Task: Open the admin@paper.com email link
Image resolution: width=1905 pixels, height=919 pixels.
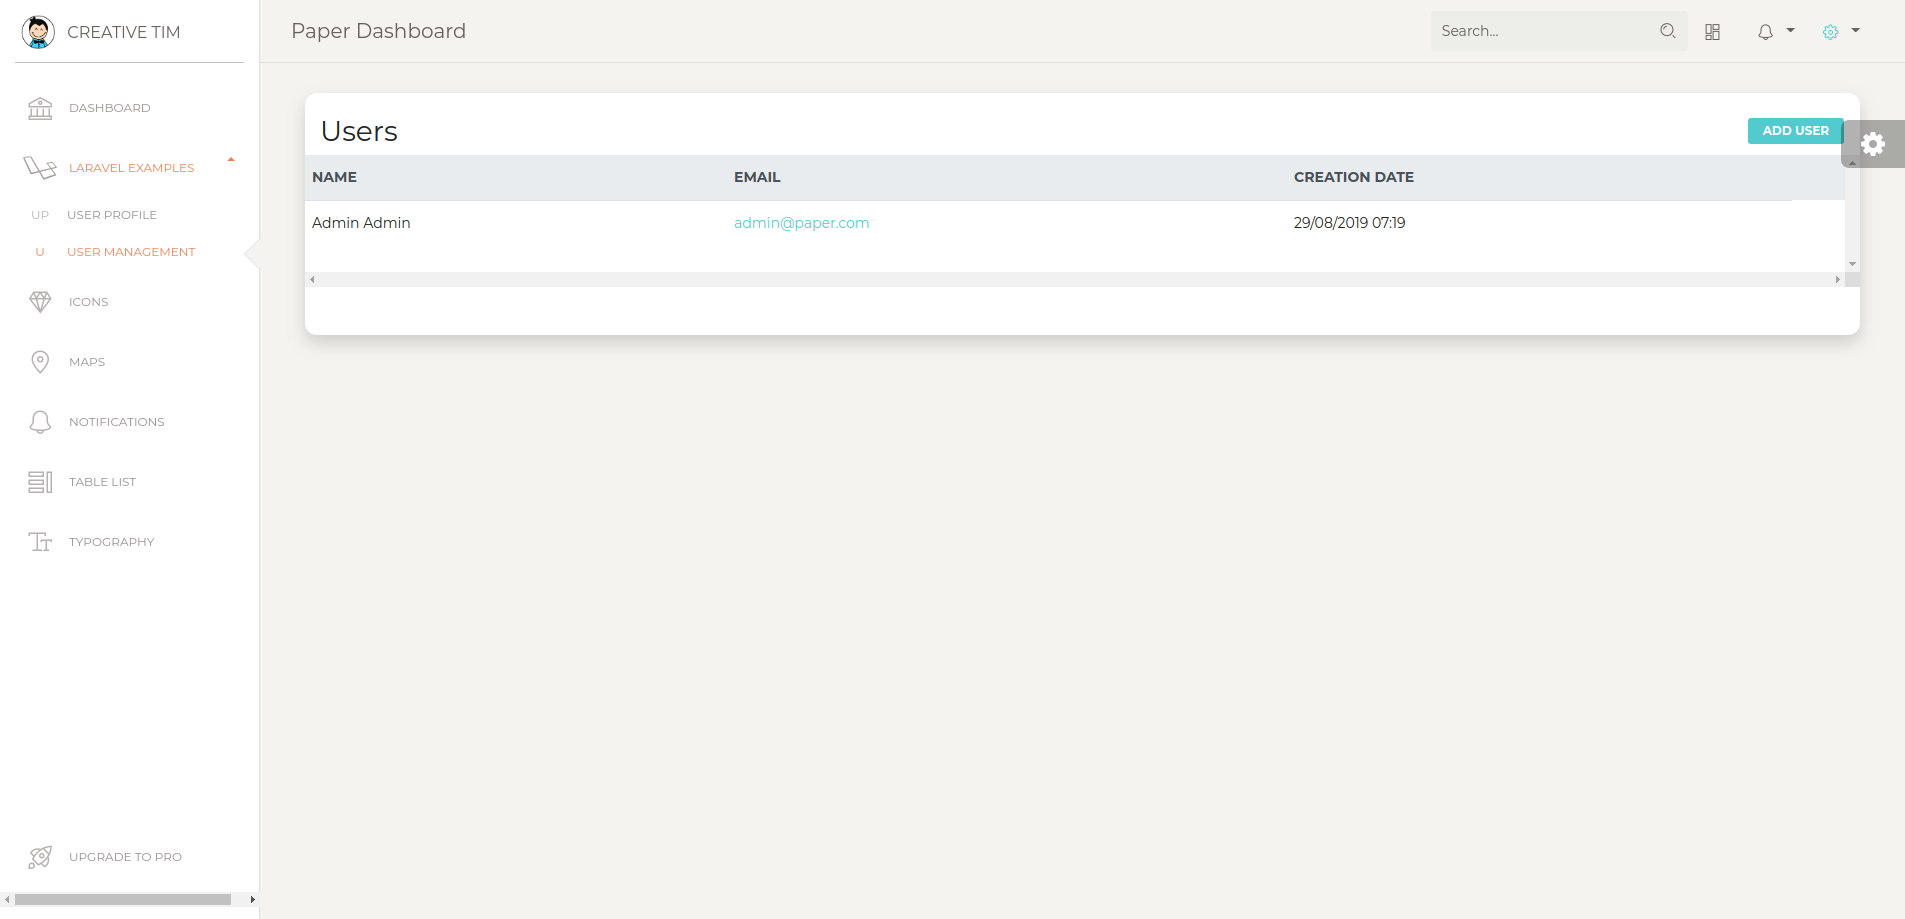Action: pyautogui.click(x=801, y=223)
